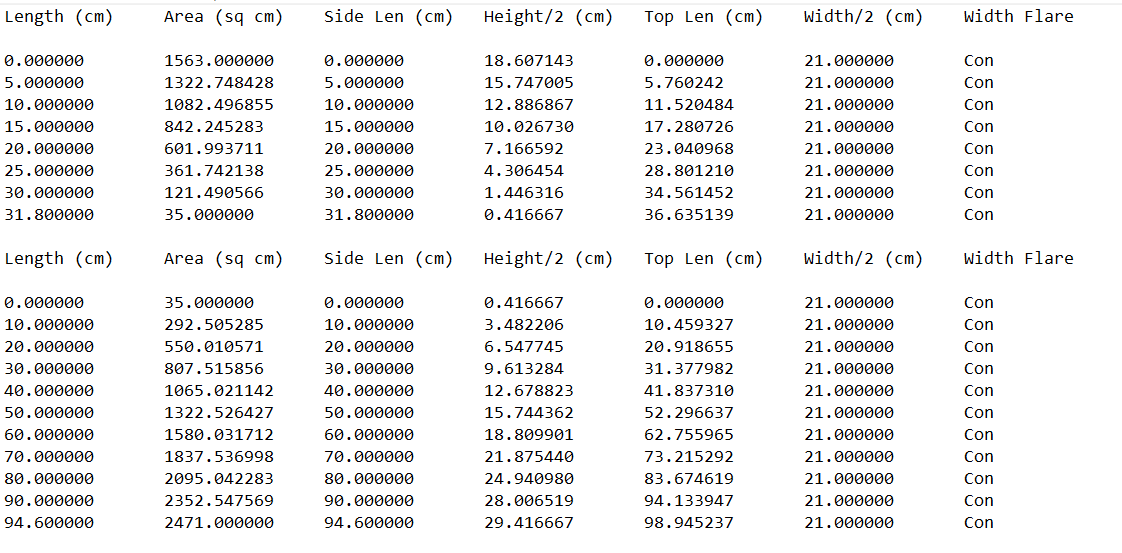Select the area value 550.010571

coord(213,348)
